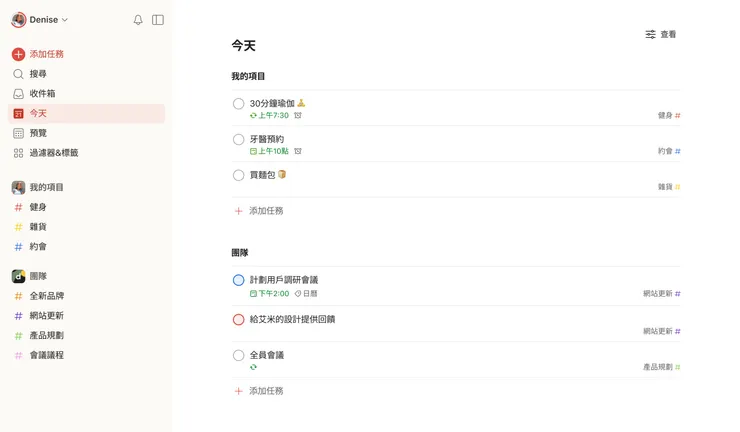Open the 全員會議 task details

267,355
